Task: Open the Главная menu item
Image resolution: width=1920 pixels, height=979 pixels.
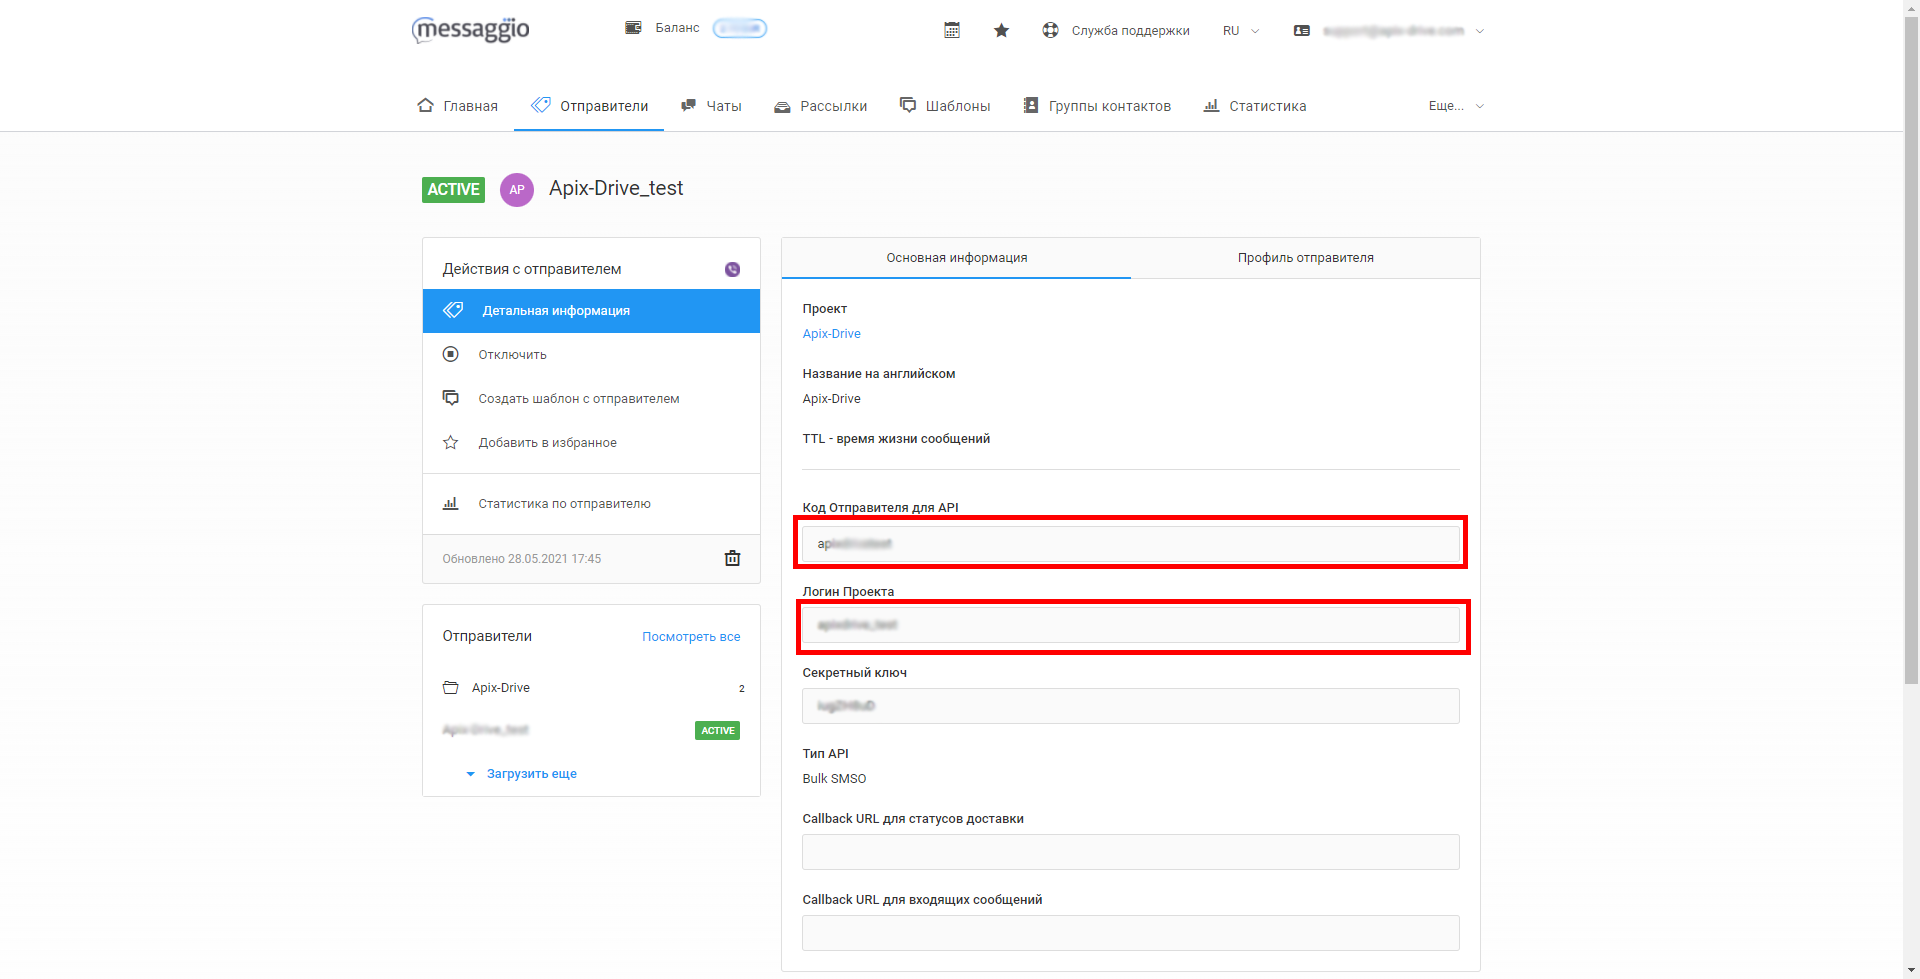Action: click(x=457, y=106)
